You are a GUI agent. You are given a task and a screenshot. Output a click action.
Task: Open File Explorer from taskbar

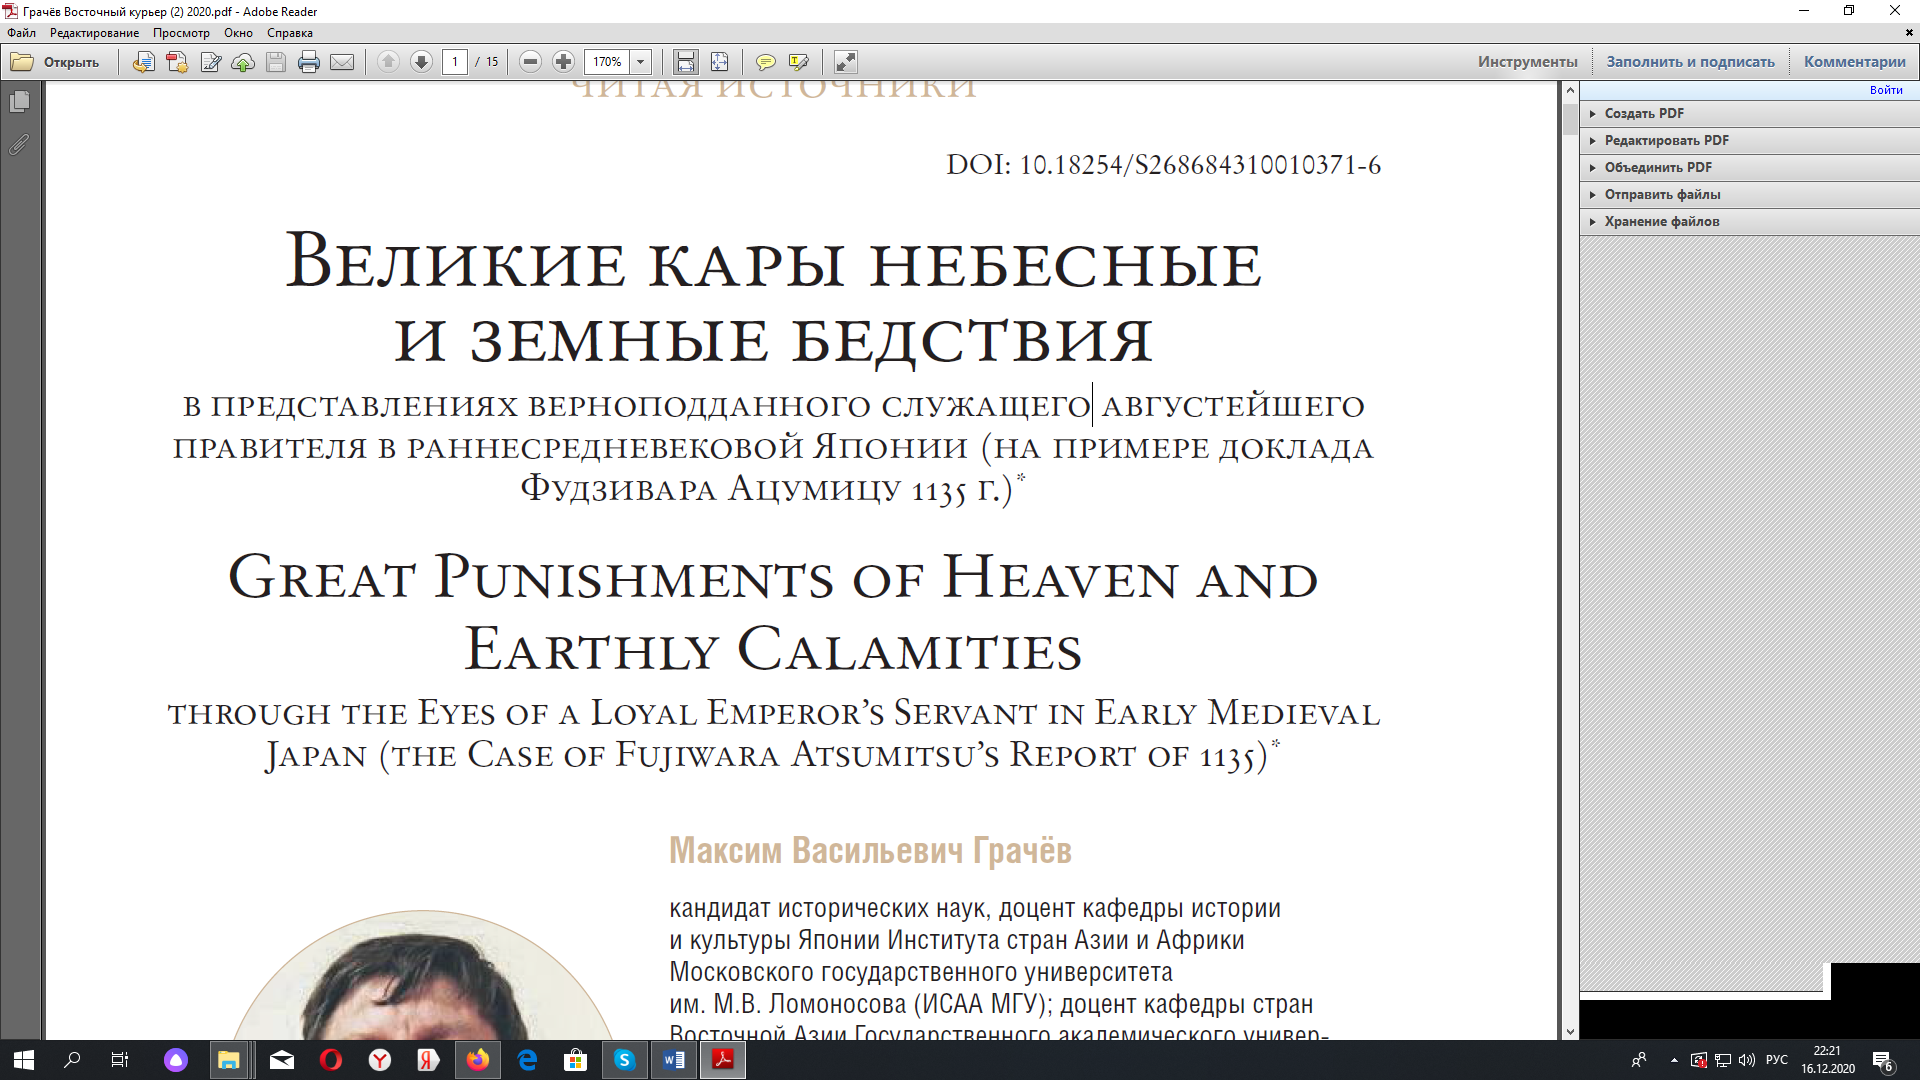pyautogui.click(x=229, y=1060)
